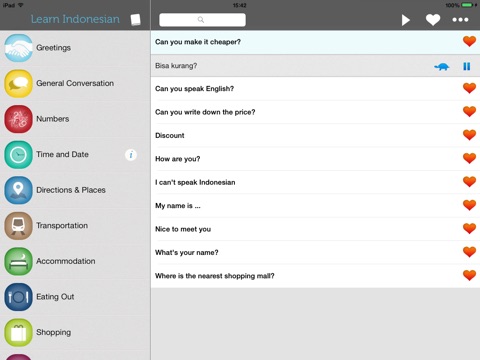Image resolution: width=480 pixels, height=360 pixels.
Task: Open the Time and Date clock icon
Action: tap(18, 155)
